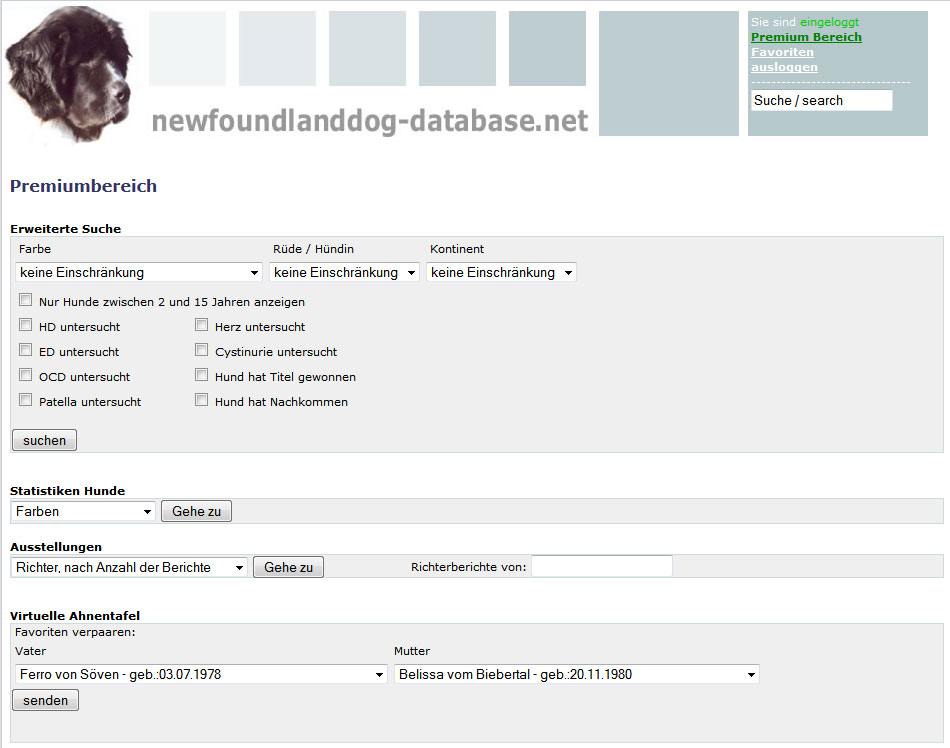Check the Patella untersucht box
Screen dimensions: 950x748
(x=25, y=400)
